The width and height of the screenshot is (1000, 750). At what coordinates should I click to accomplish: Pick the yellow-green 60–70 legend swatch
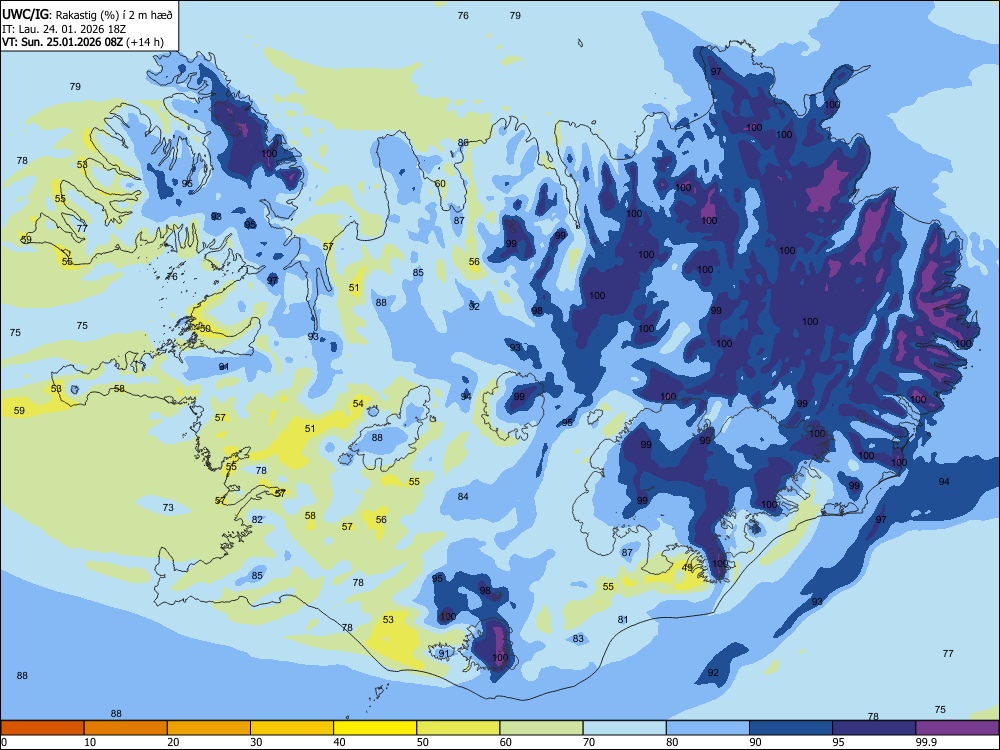(x=541, y=728)
